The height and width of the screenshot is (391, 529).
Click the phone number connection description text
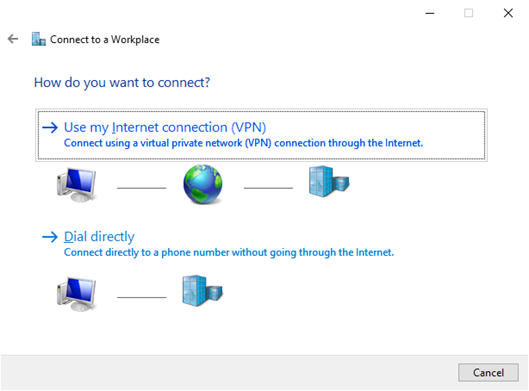(229, 252)
